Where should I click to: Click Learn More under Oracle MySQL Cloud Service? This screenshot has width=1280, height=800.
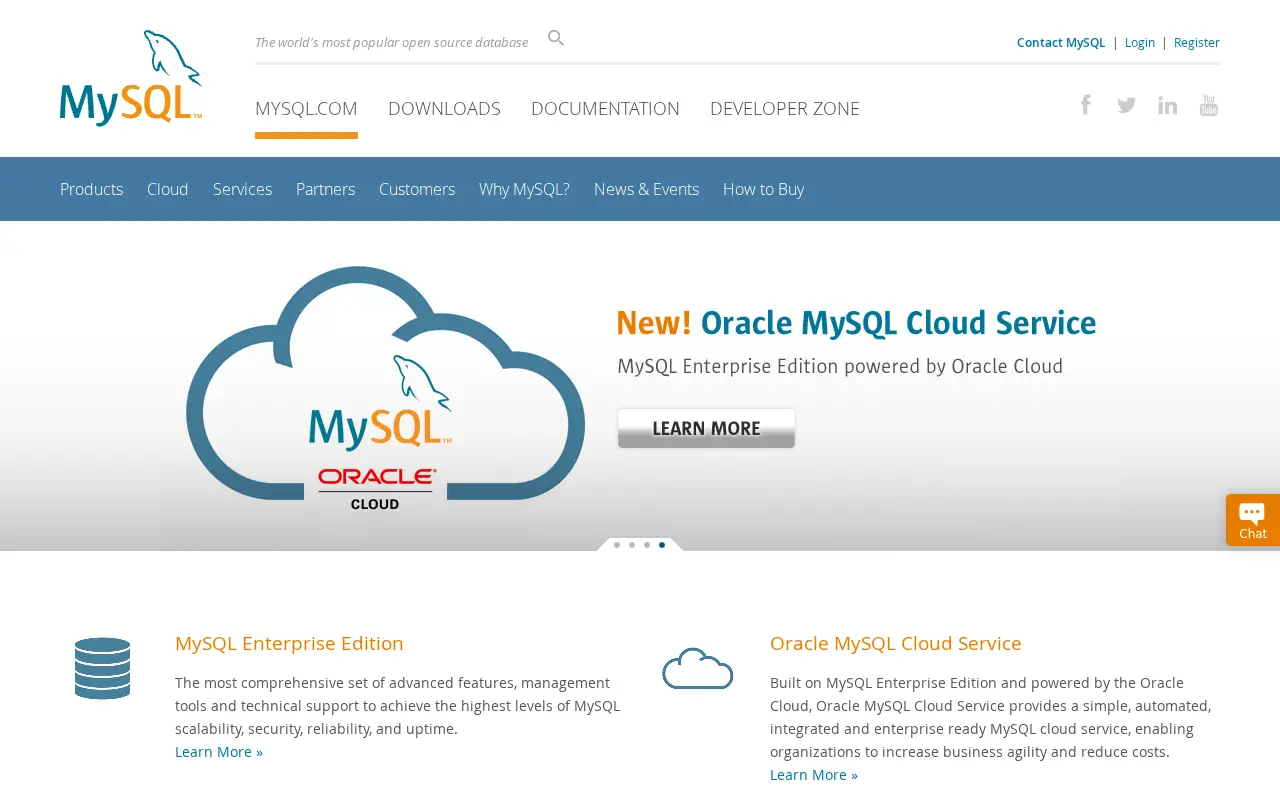814,775
